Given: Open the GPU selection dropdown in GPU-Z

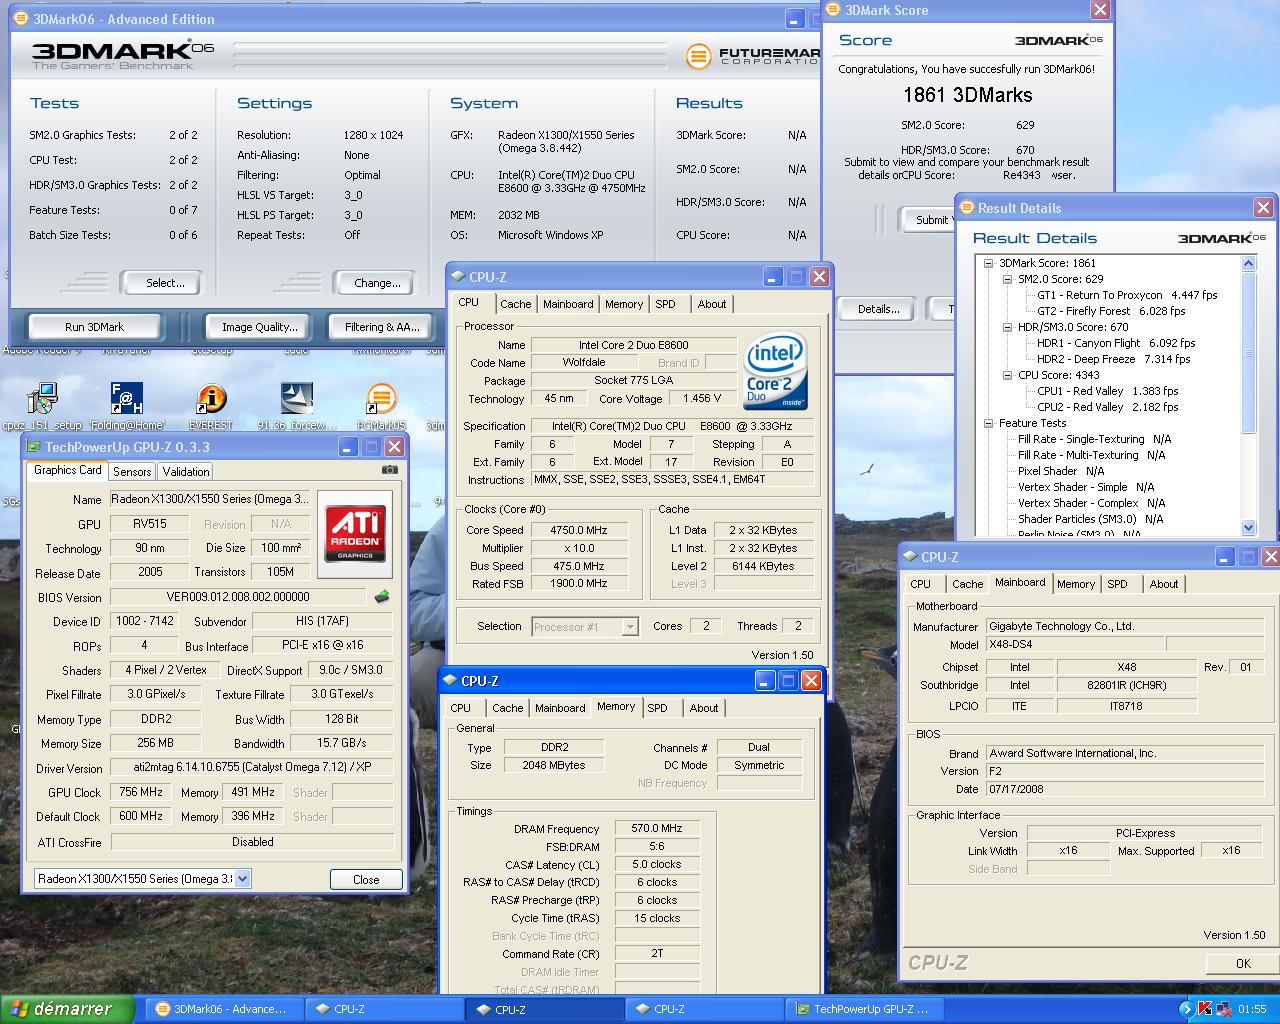Looking at the screenshot, I should [242, 879].
